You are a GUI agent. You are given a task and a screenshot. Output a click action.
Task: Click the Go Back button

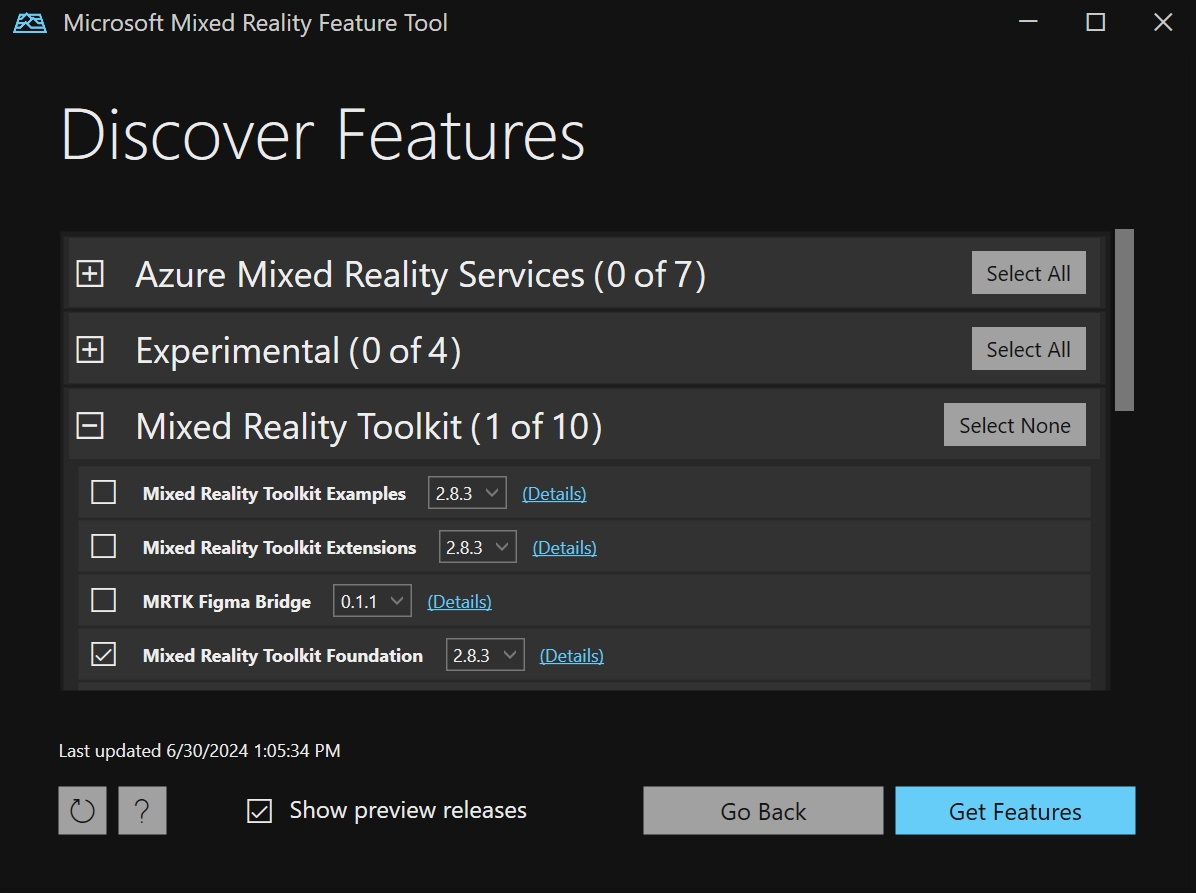coord(762,810)
